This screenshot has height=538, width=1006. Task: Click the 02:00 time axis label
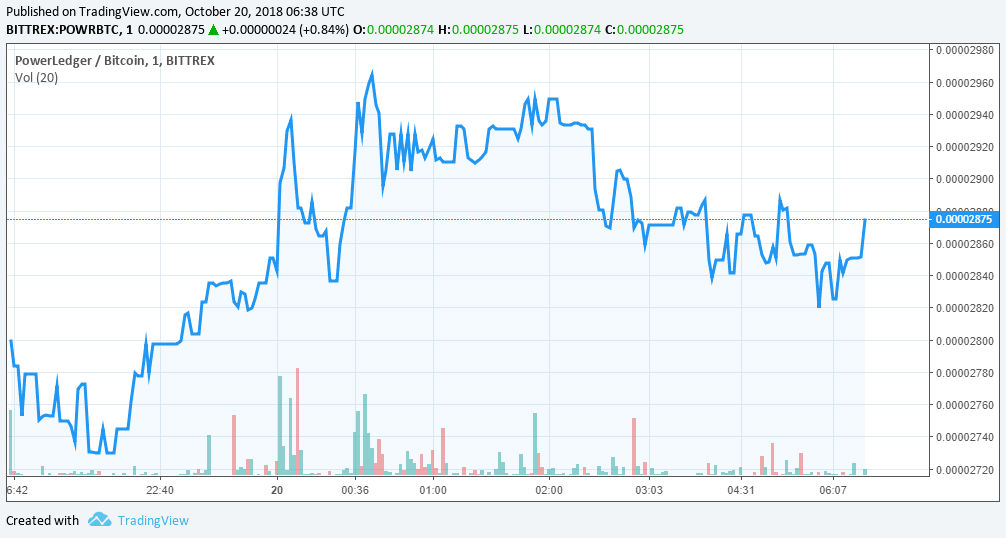(549, 491)
